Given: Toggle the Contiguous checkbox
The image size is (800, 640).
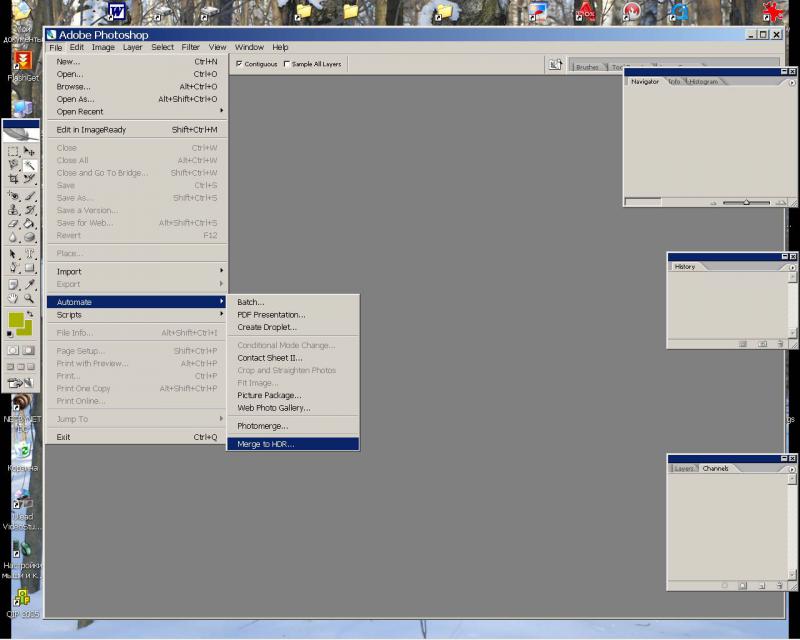Looking at the screenshot, I should [x=239, y=64].
